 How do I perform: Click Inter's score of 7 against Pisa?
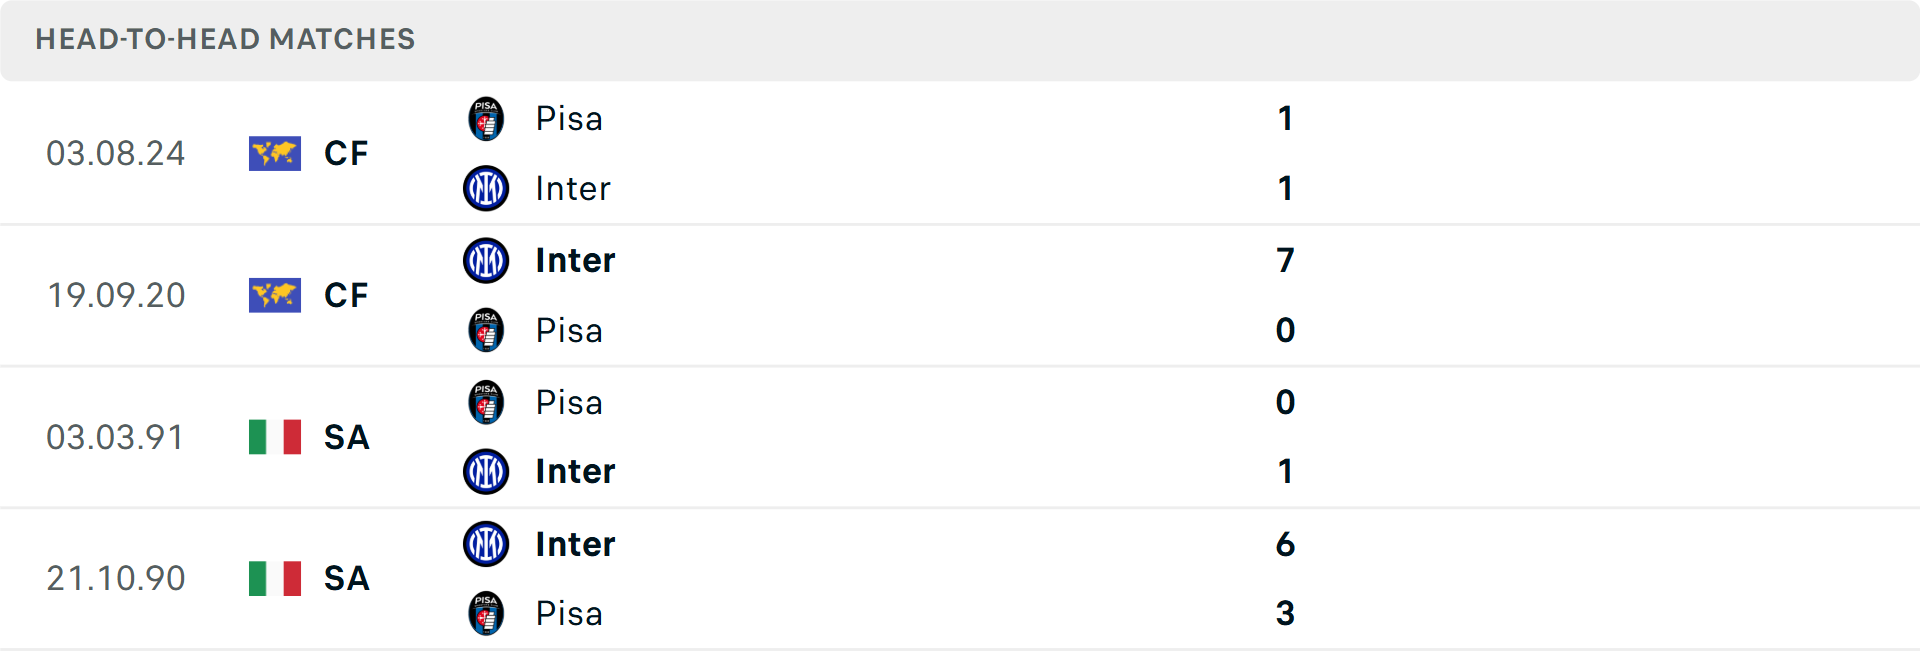[1285, 260]
